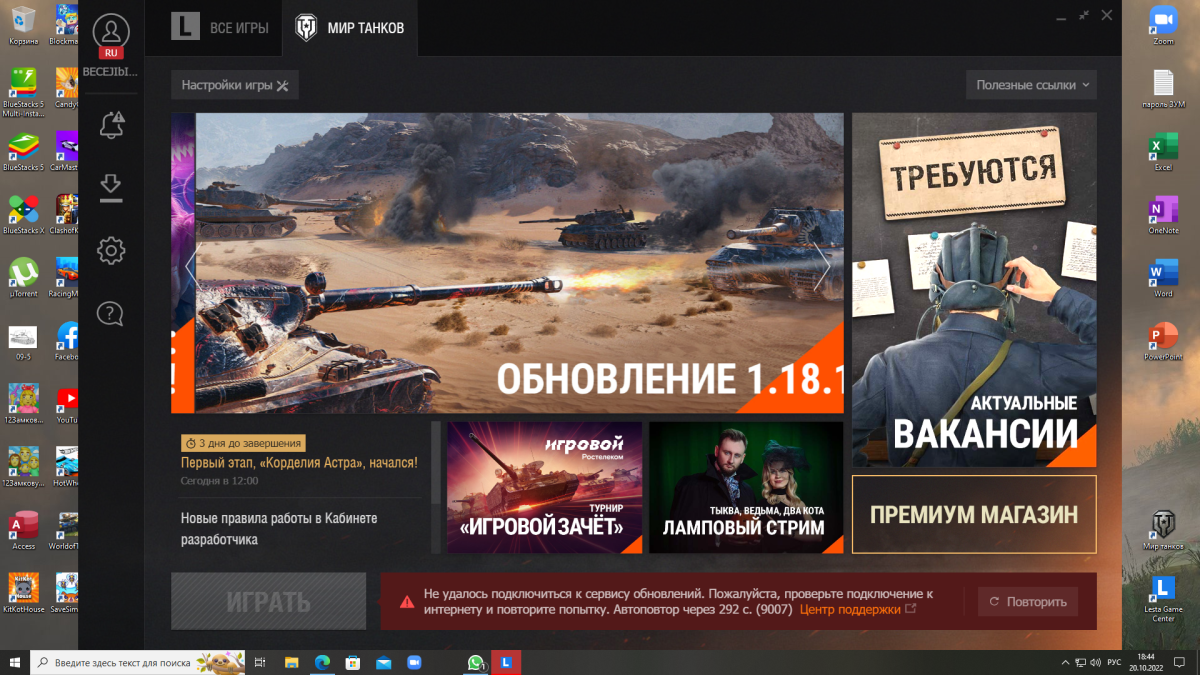Screen dimensions: 1200x675
Task: Open volume control in system tray
Action: 1098,662
